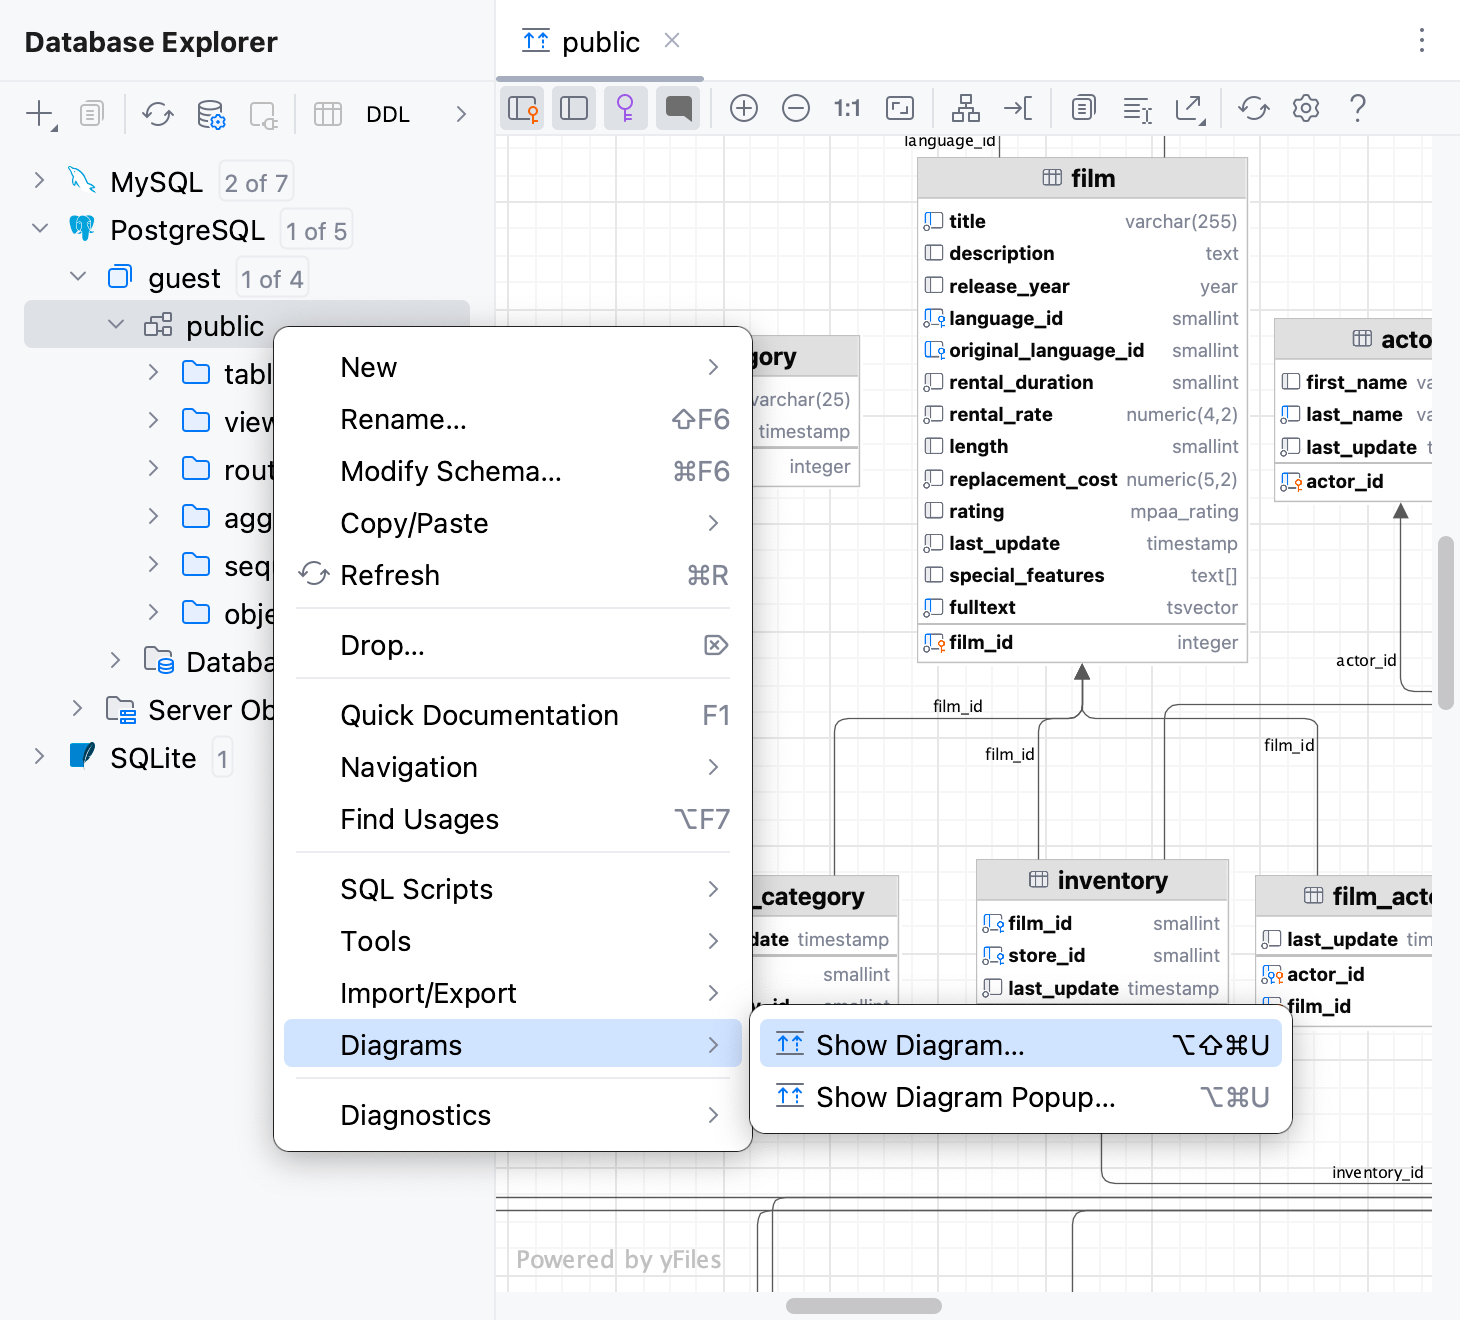The image size is (1460, 1320).
Task: Select Show Diagram from the submenu
Action: tap(920, 1044)
